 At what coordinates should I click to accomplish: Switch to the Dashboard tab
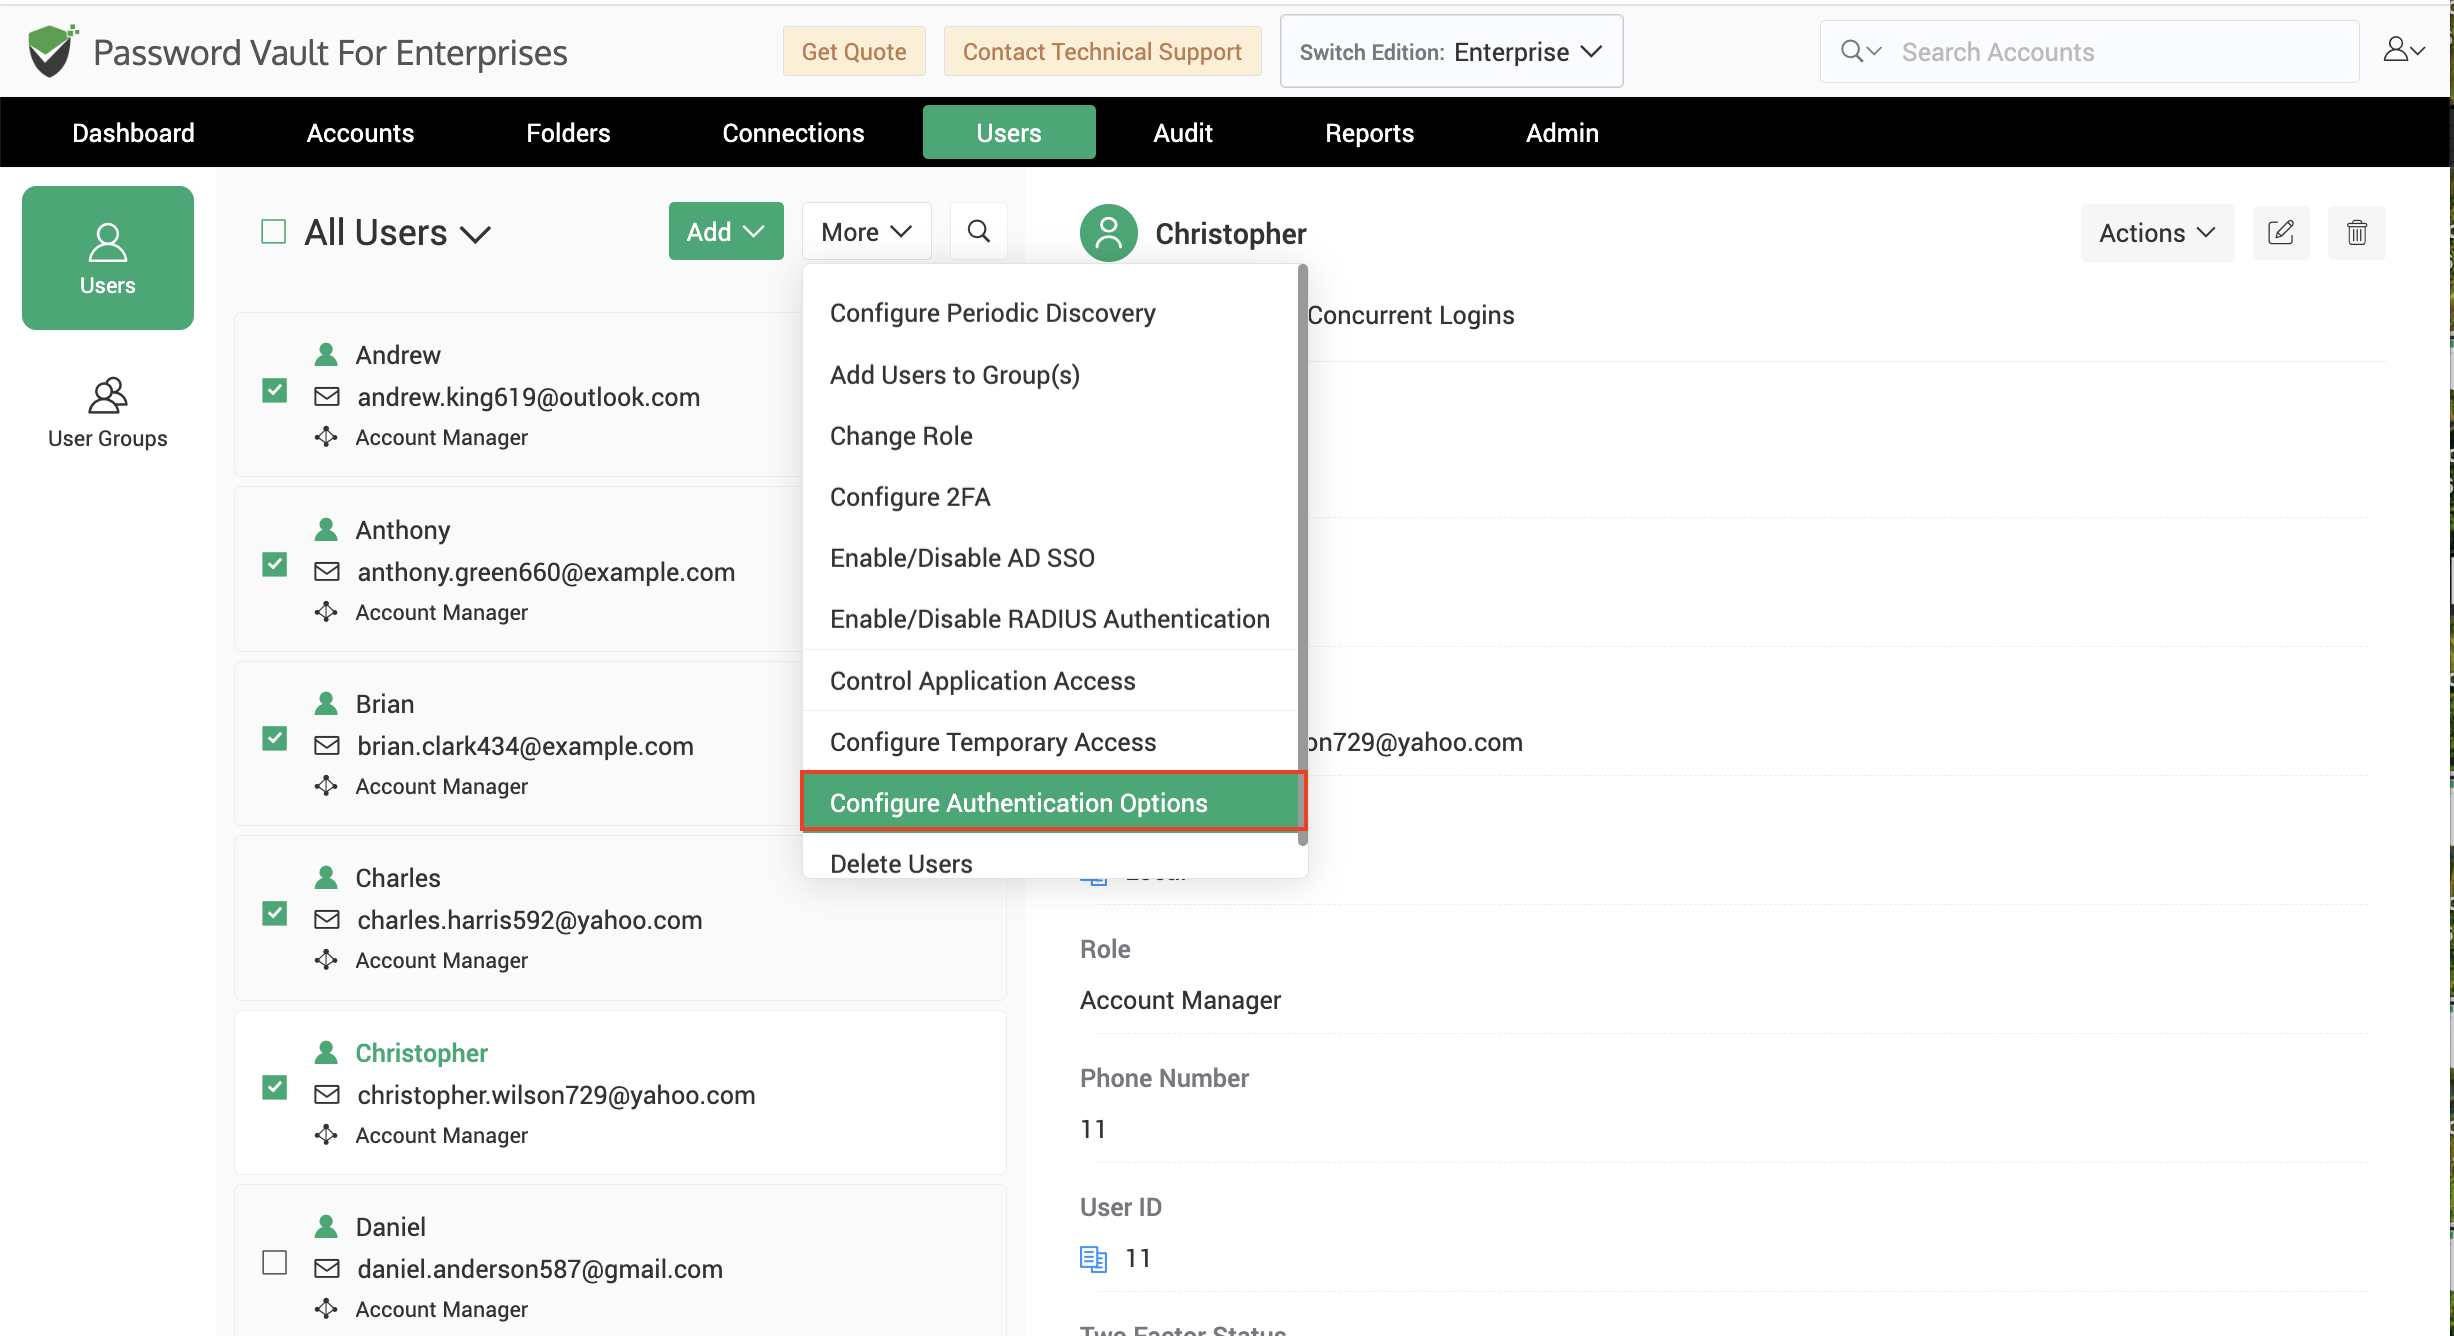133,132
